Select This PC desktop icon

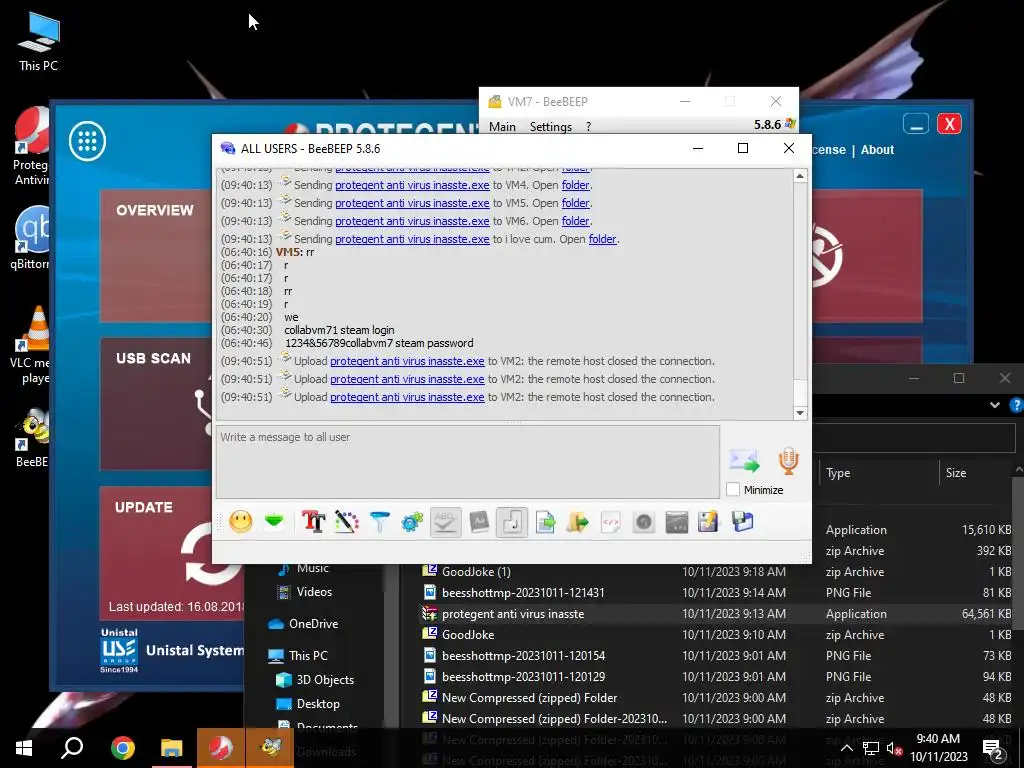(x=39, y=42)
